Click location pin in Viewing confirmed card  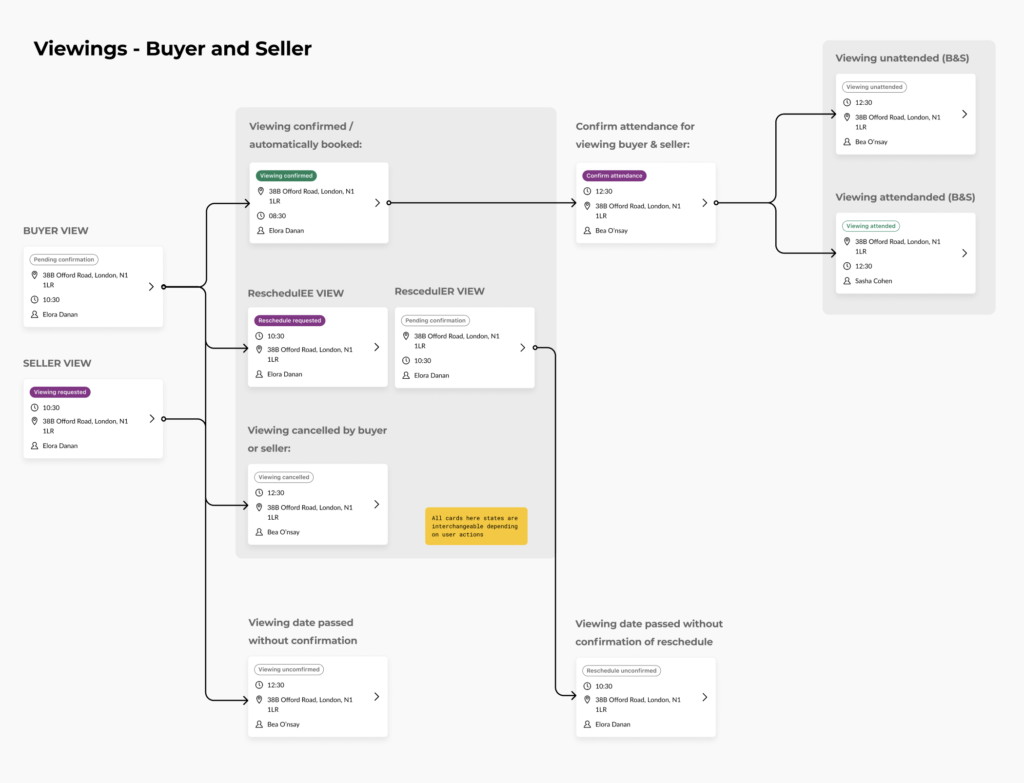coord(261,190)
